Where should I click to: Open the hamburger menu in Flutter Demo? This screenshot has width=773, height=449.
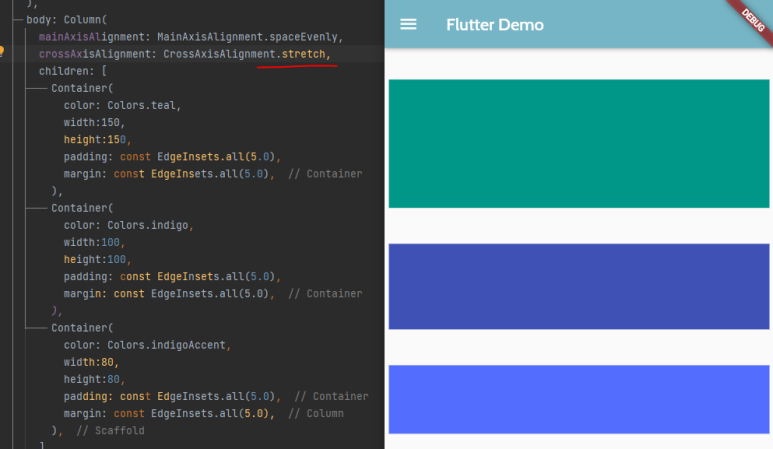pos(408,24)
